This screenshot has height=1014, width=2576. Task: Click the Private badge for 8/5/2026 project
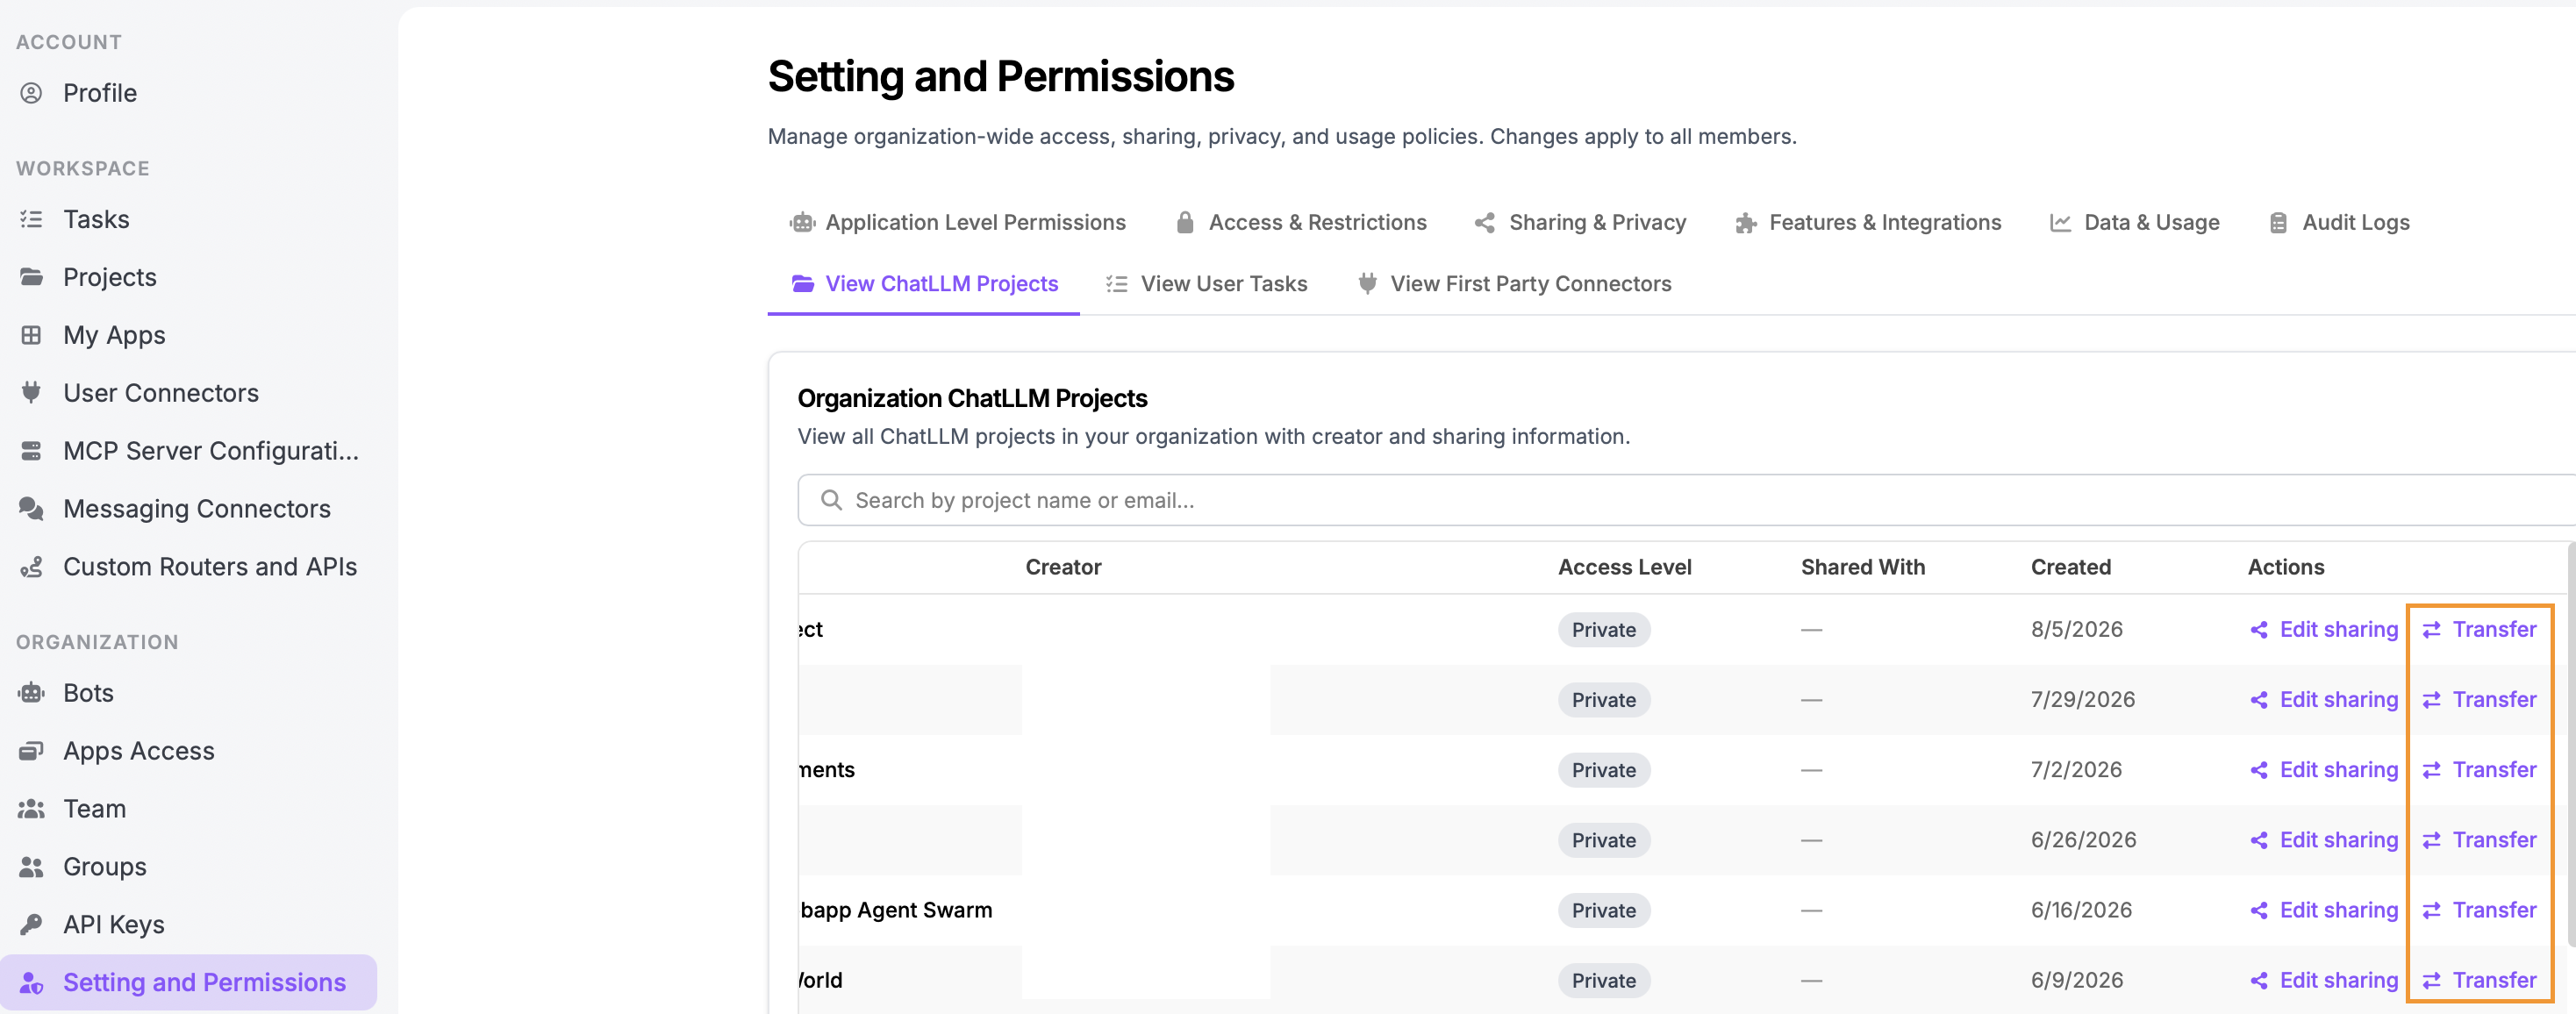1604,630
